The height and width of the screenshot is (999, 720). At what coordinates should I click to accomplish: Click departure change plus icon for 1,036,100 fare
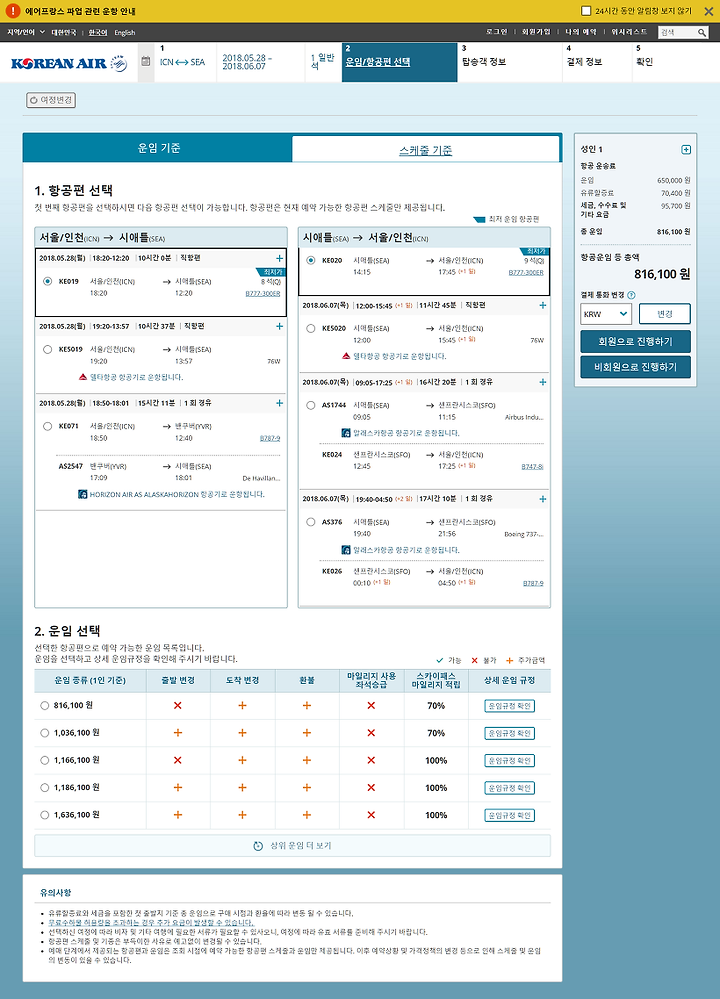coord(178,733)
